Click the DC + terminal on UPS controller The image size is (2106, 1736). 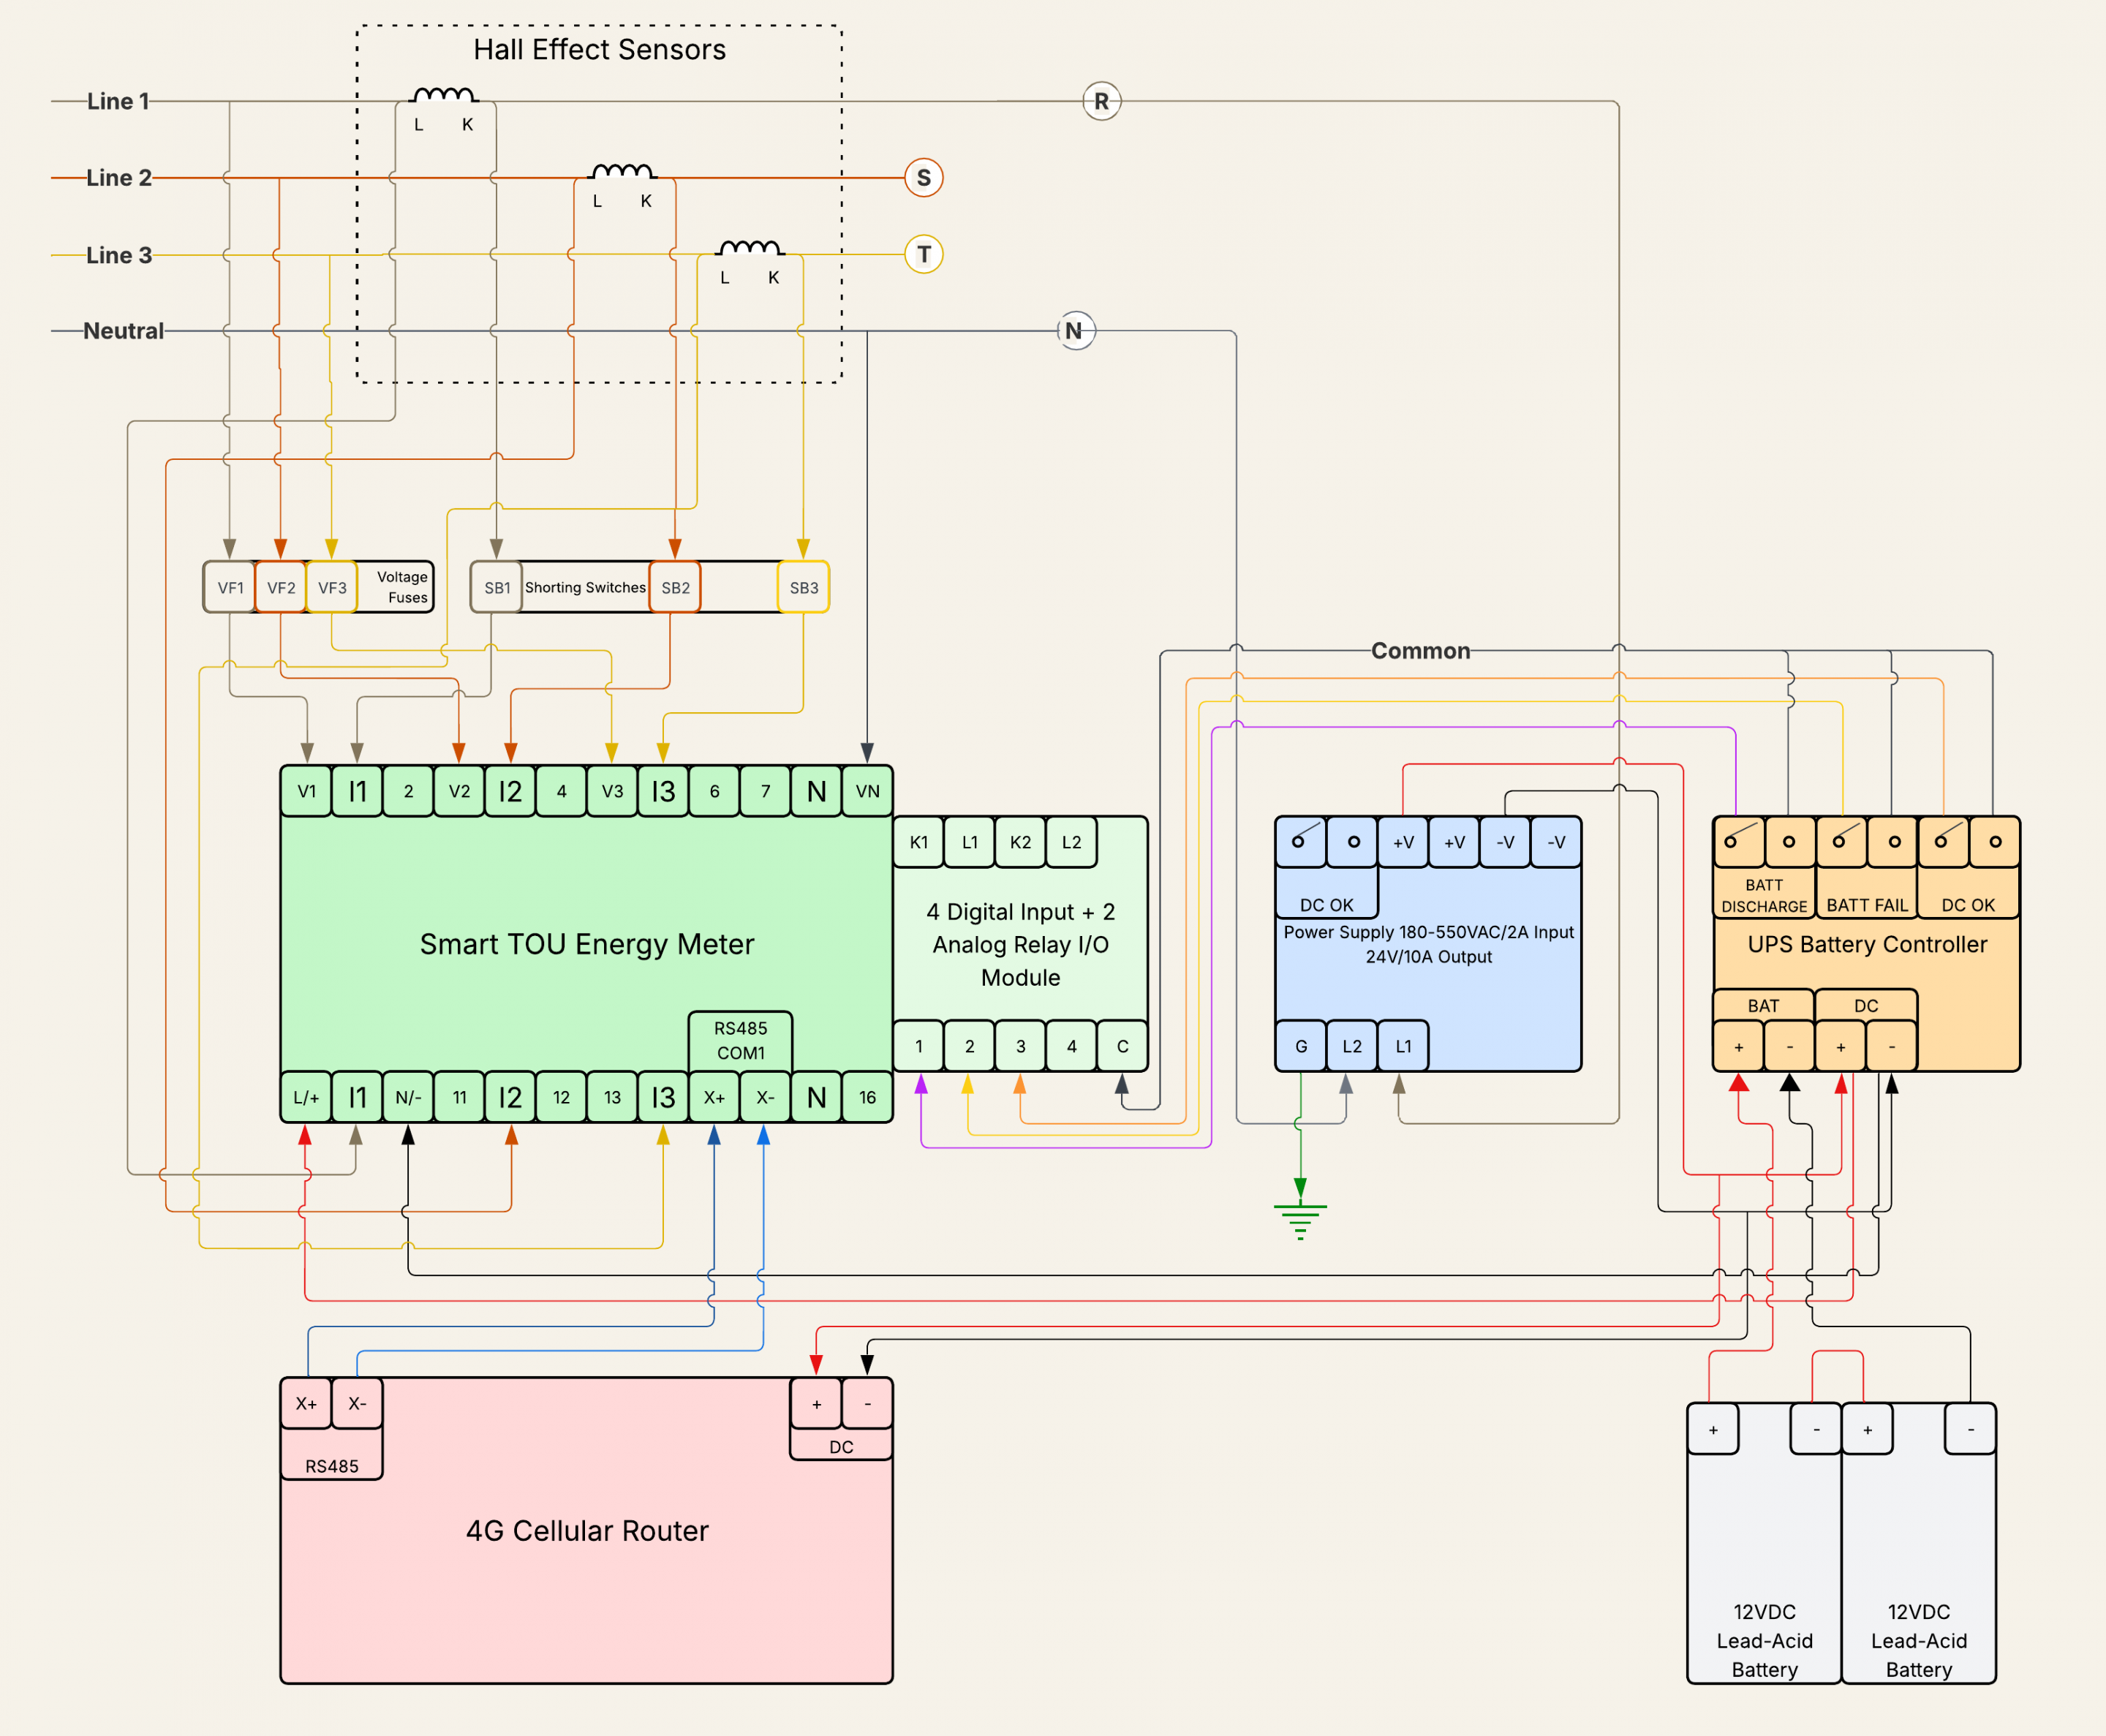tap(1841, 1046)
